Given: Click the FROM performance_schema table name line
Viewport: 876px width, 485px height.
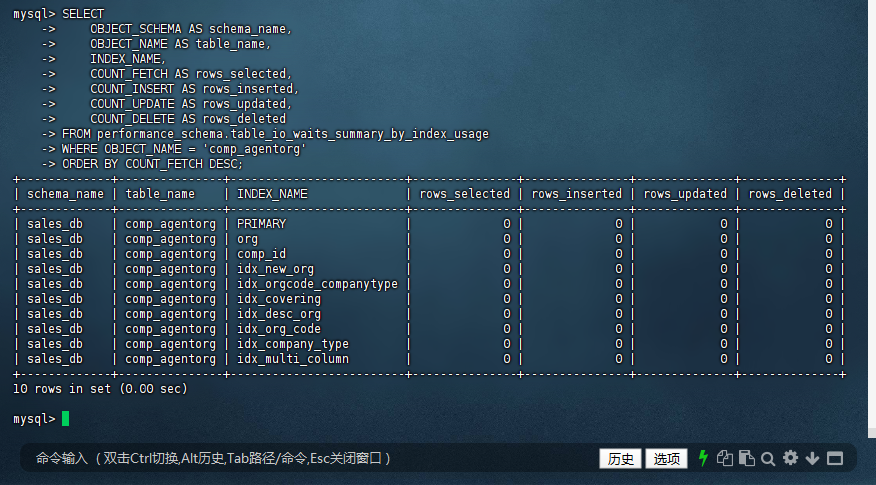Looking at the screenshot, I should point(275,134).
